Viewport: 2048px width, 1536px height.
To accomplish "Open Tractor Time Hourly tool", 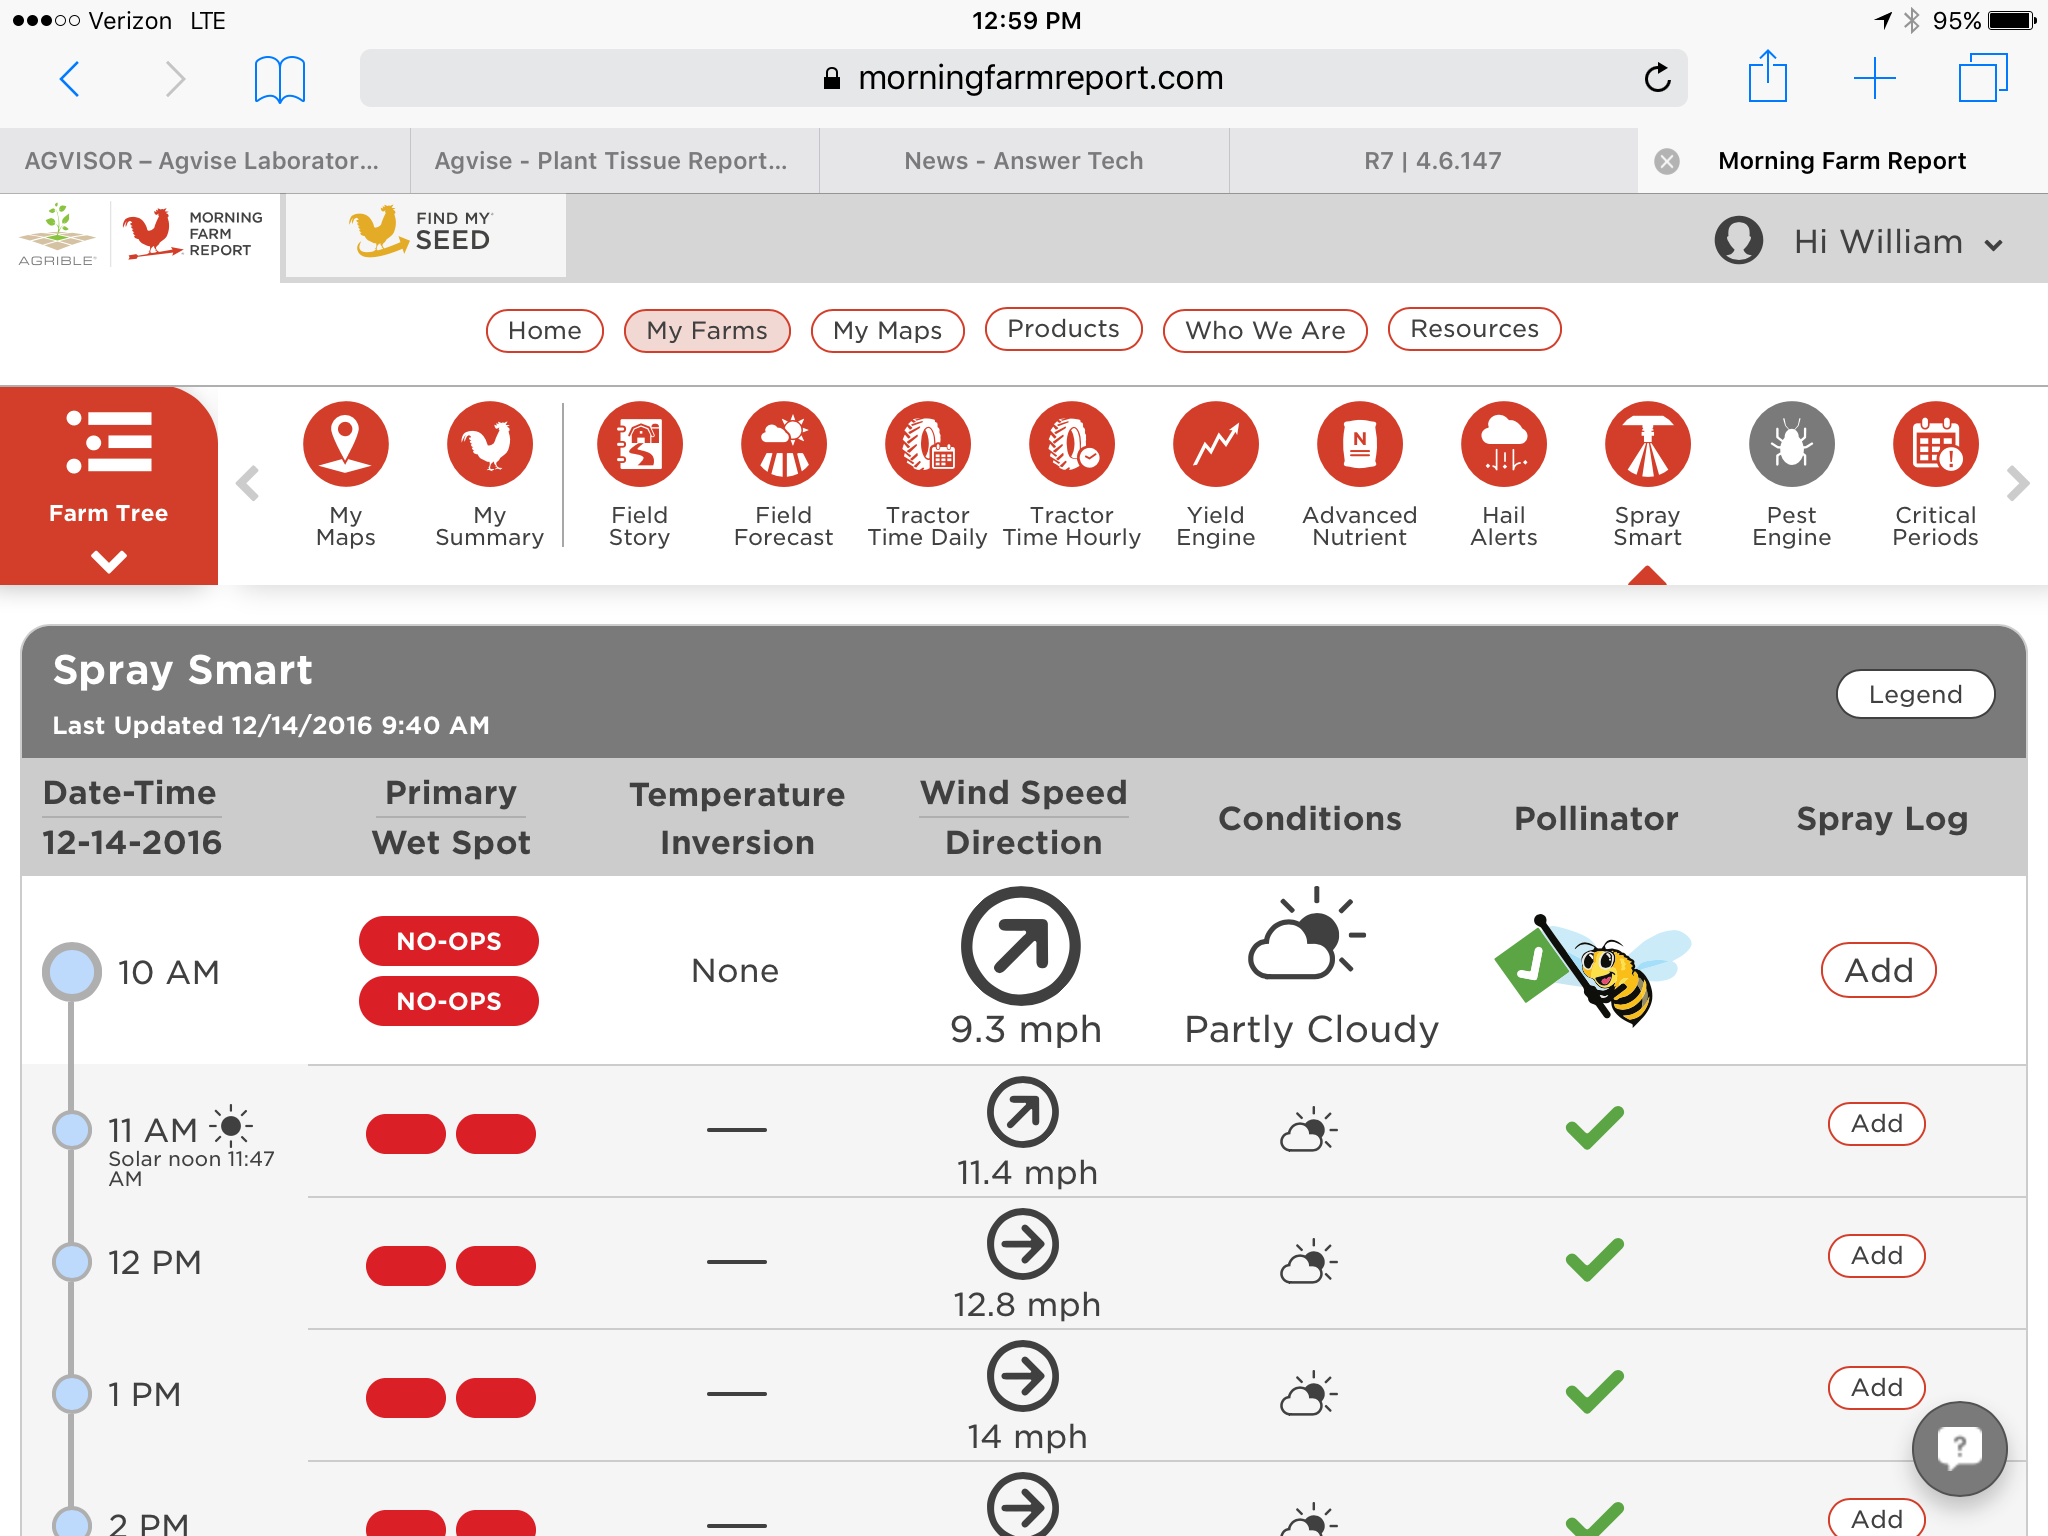I will (x=1071, y=445).
